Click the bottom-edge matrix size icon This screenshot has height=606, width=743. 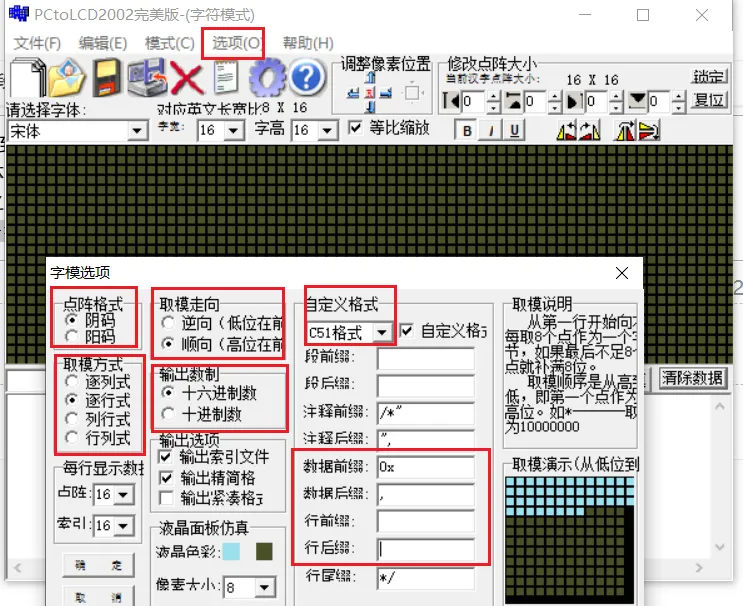point(637,101)
